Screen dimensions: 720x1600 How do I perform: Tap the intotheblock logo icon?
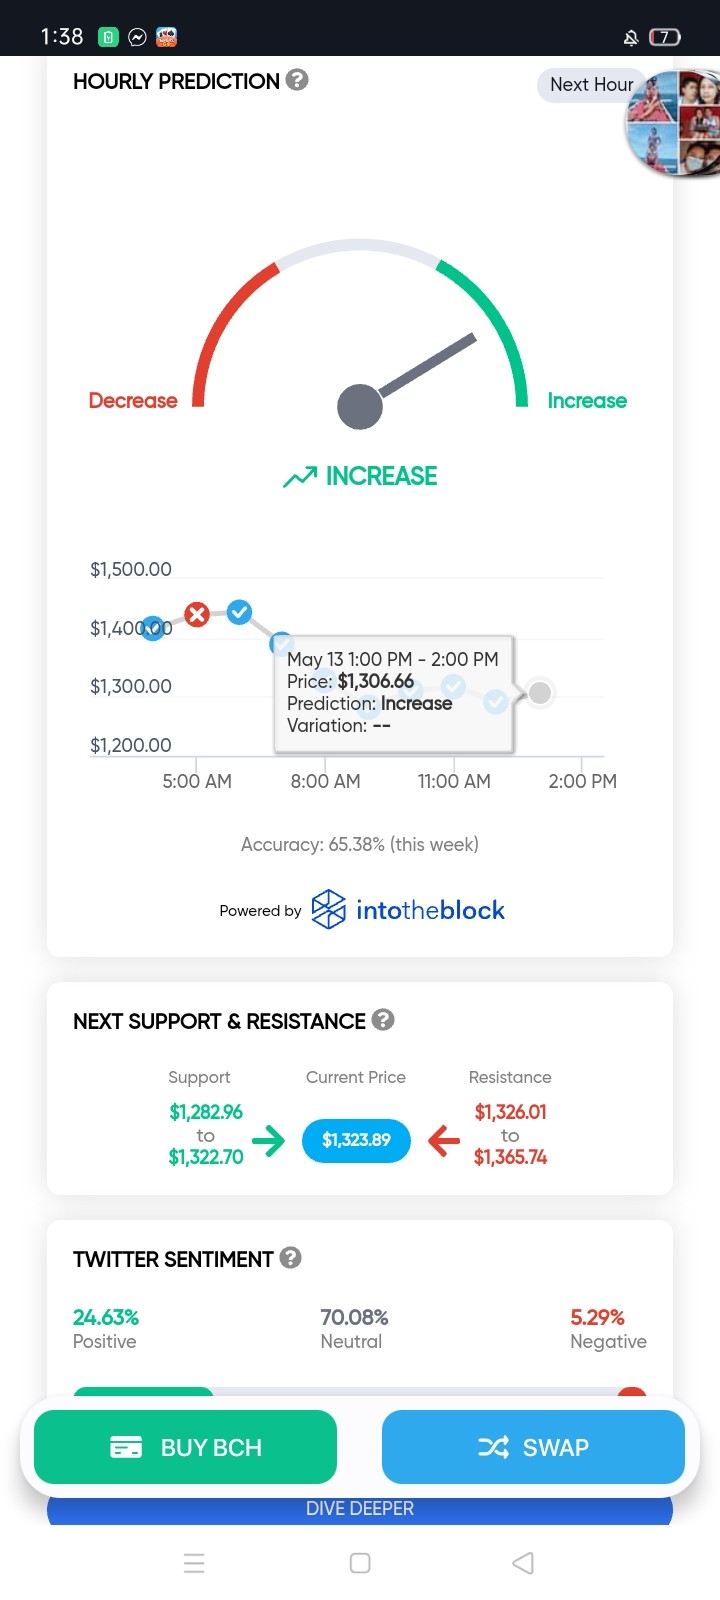[x=328, y=909]
